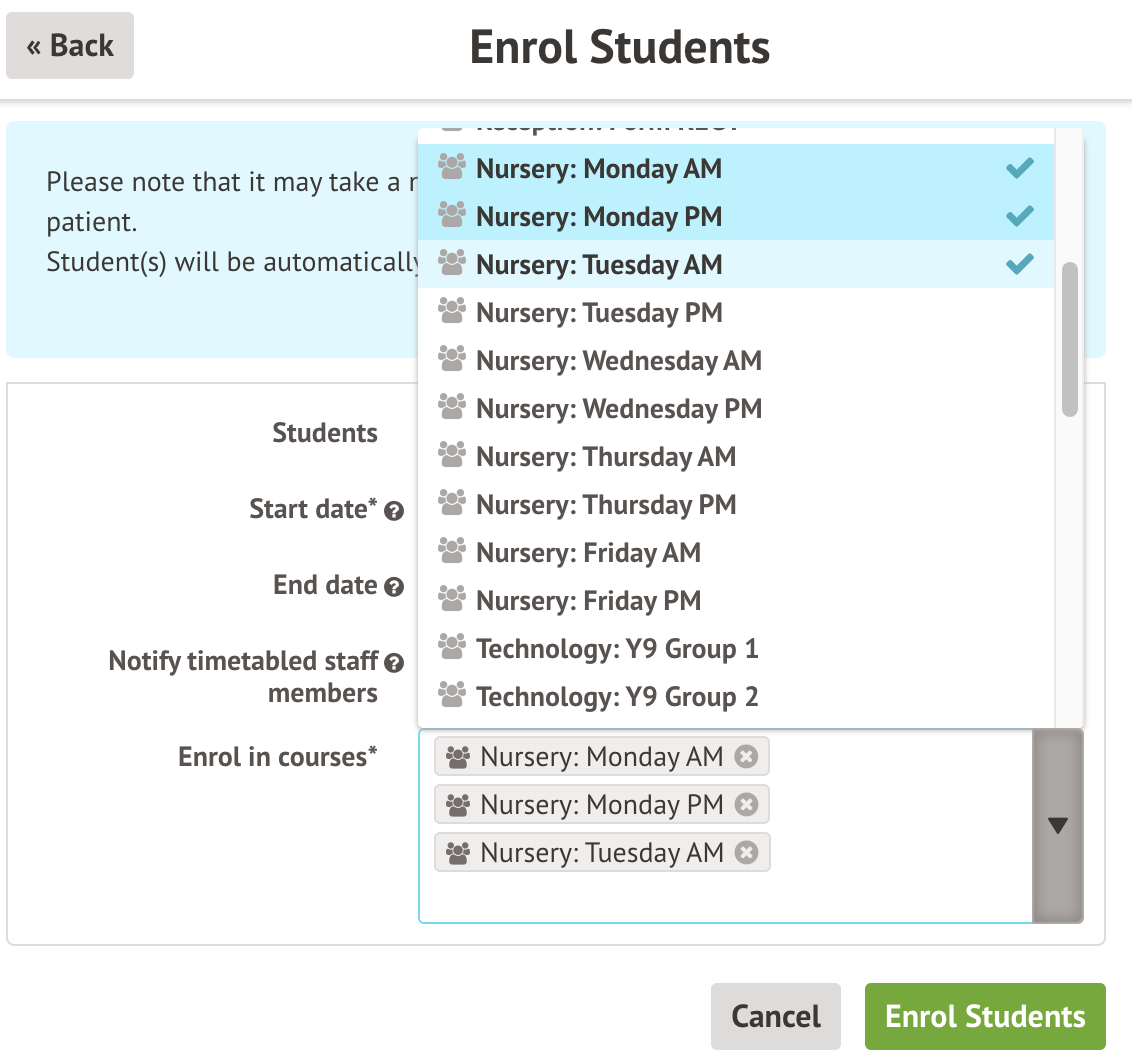Collapse the Enrol in courses dropdown arrow
Screen dimensions: 1132x1056
click(1057, 826)
